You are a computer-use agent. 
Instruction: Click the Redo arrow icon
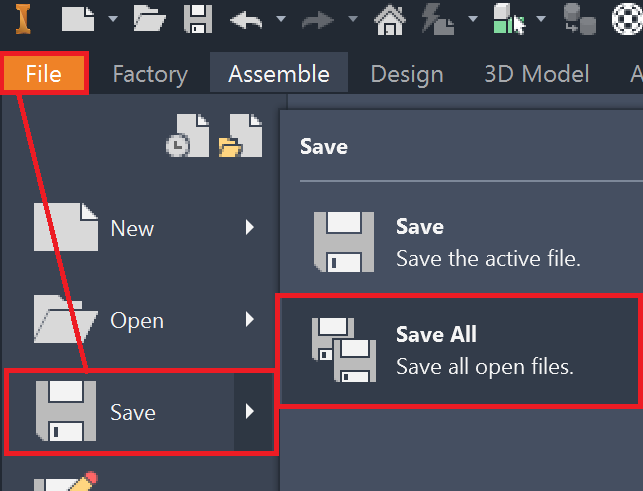318,18
